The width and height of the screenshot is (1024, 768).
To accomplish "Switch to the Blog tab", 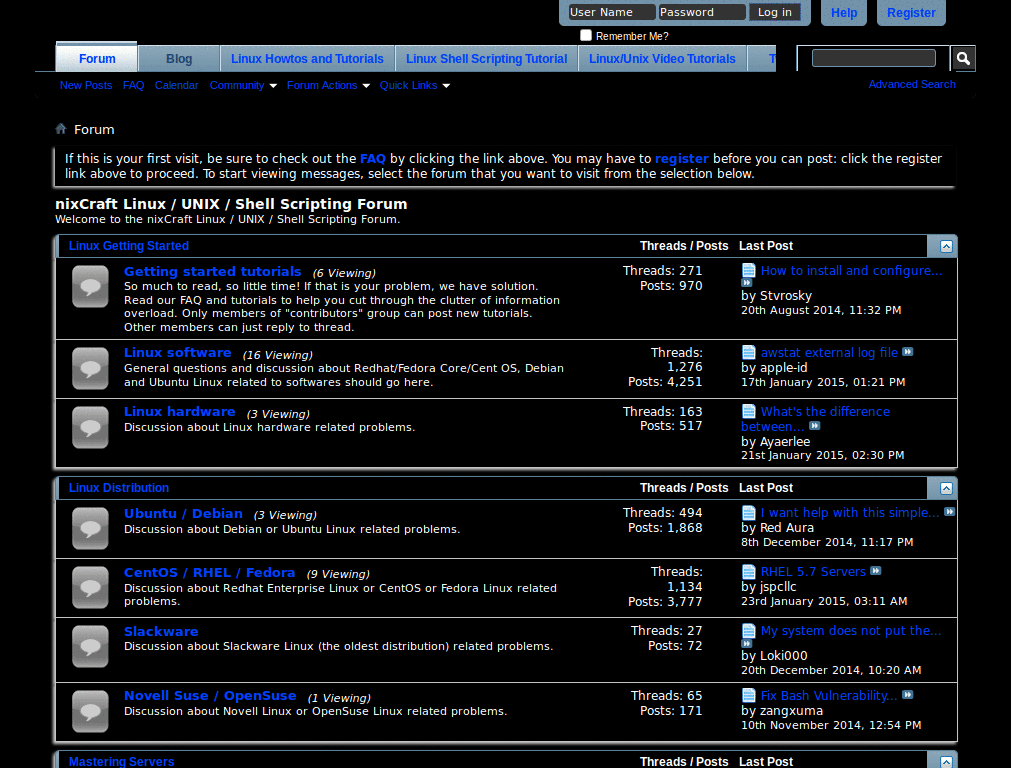I will [179, 59].
